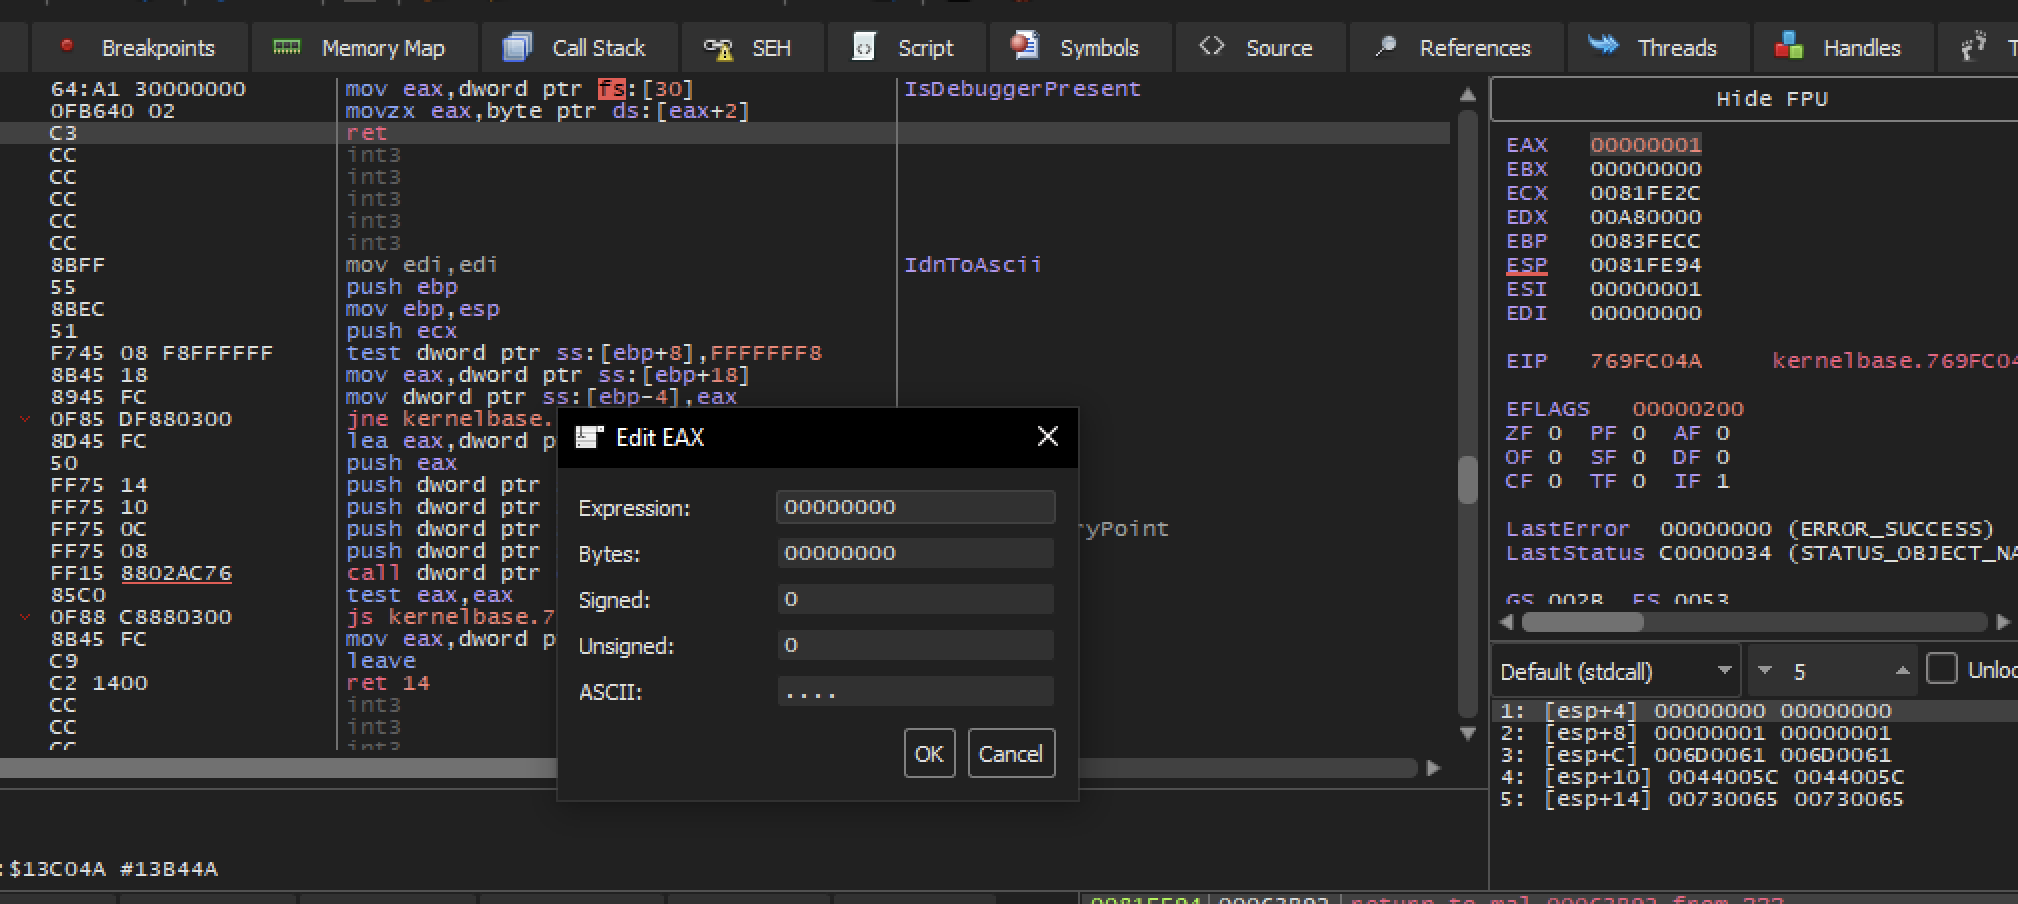Click the Bytes input field

click(915, 553)
